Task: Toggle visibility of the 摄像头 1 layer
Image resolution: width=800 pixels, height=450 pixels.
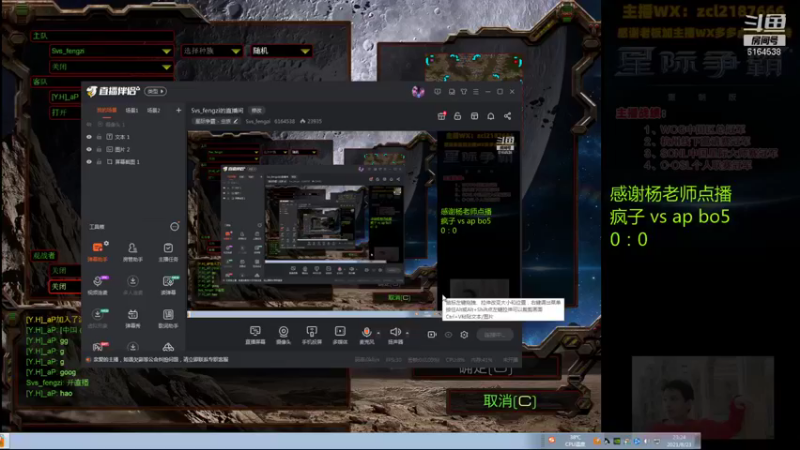Action: 89,124
